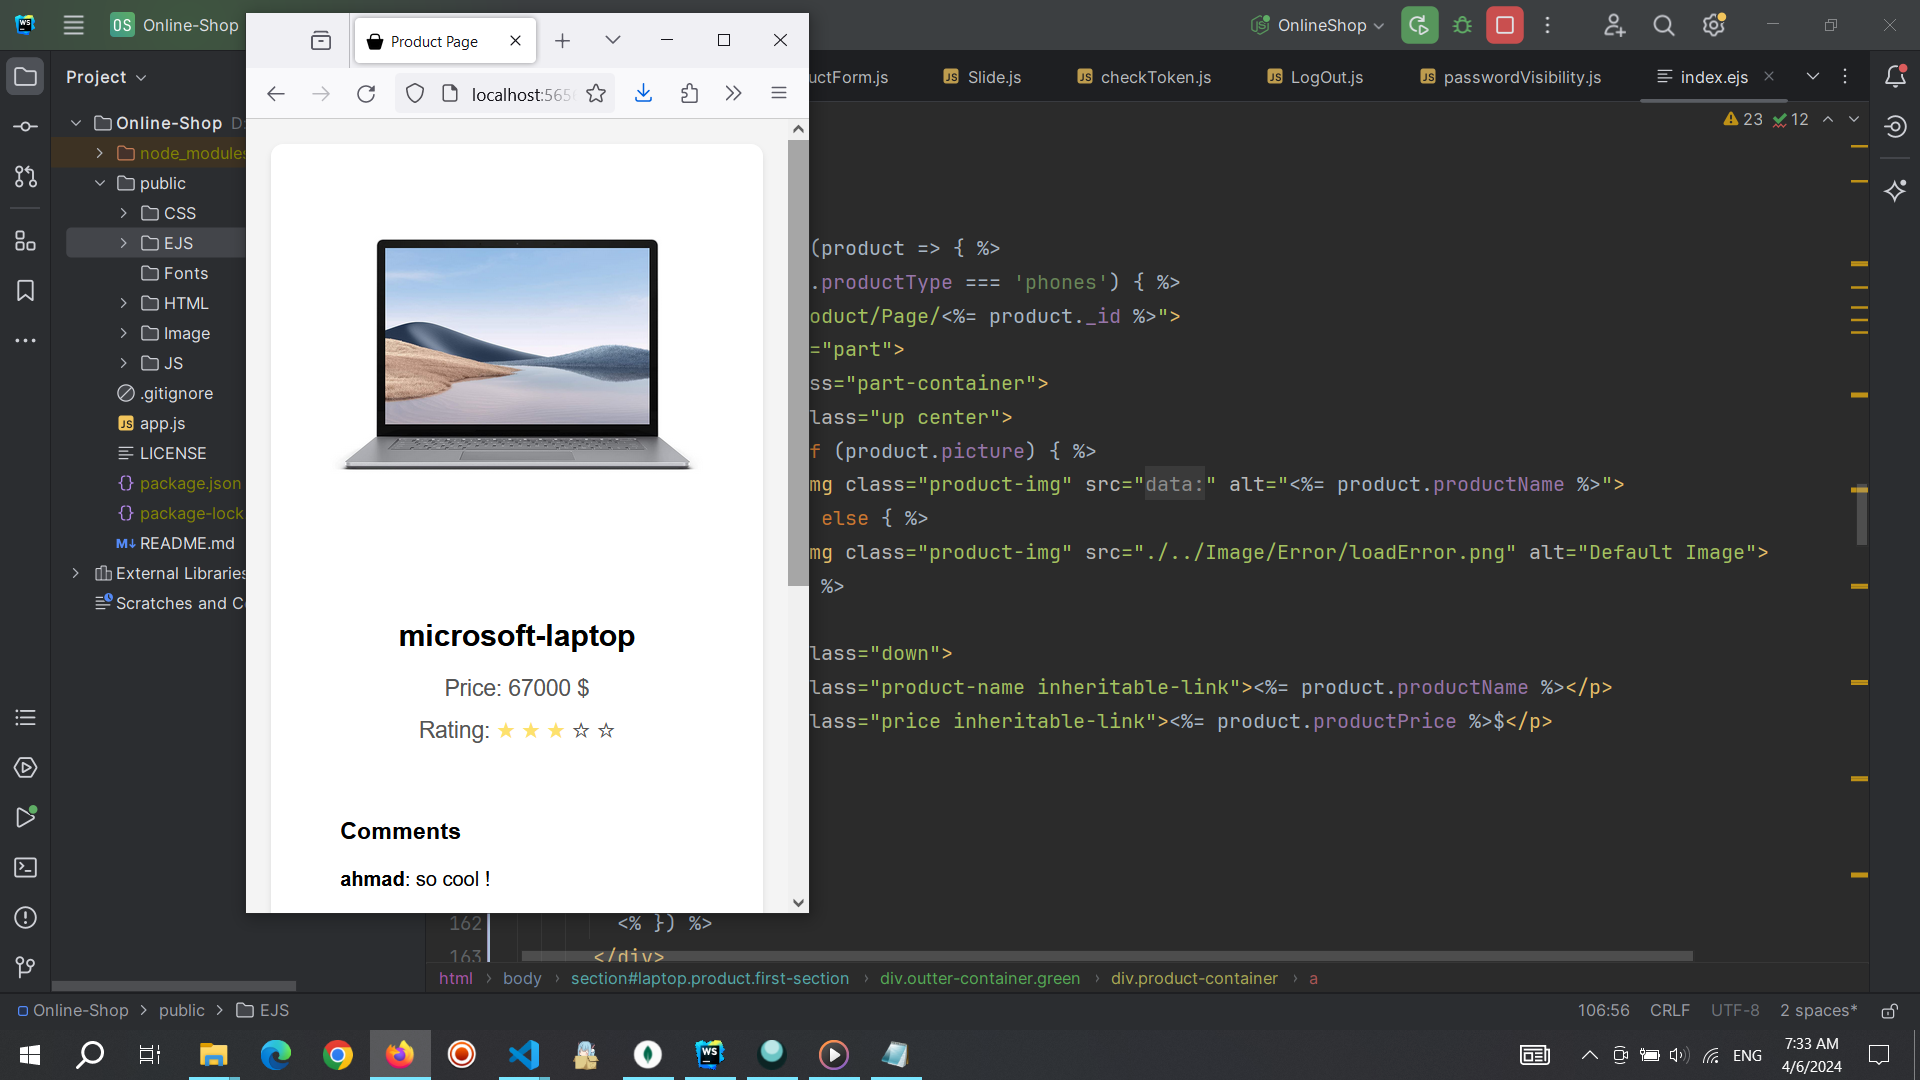Click the fourth rating star

point(581,731)
